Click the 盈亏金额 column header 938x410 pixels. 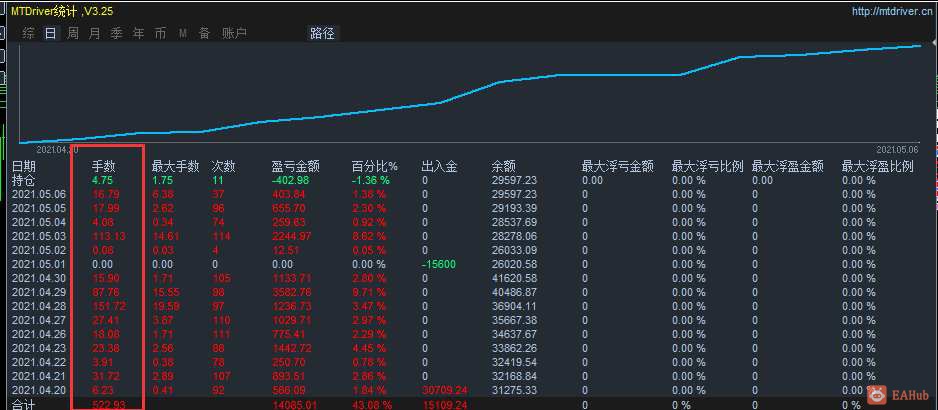(x=296, y=167)
